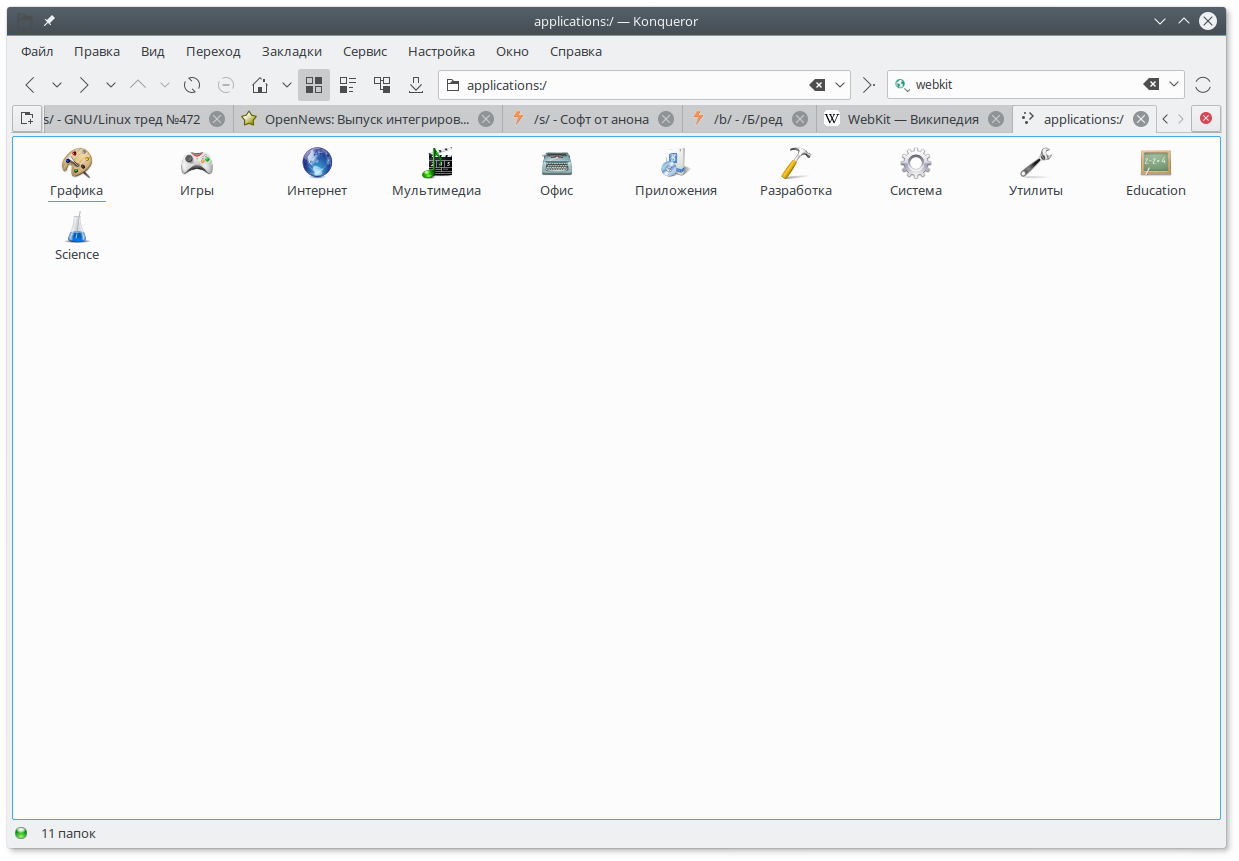Switch to Details view mode

point(348,85)
